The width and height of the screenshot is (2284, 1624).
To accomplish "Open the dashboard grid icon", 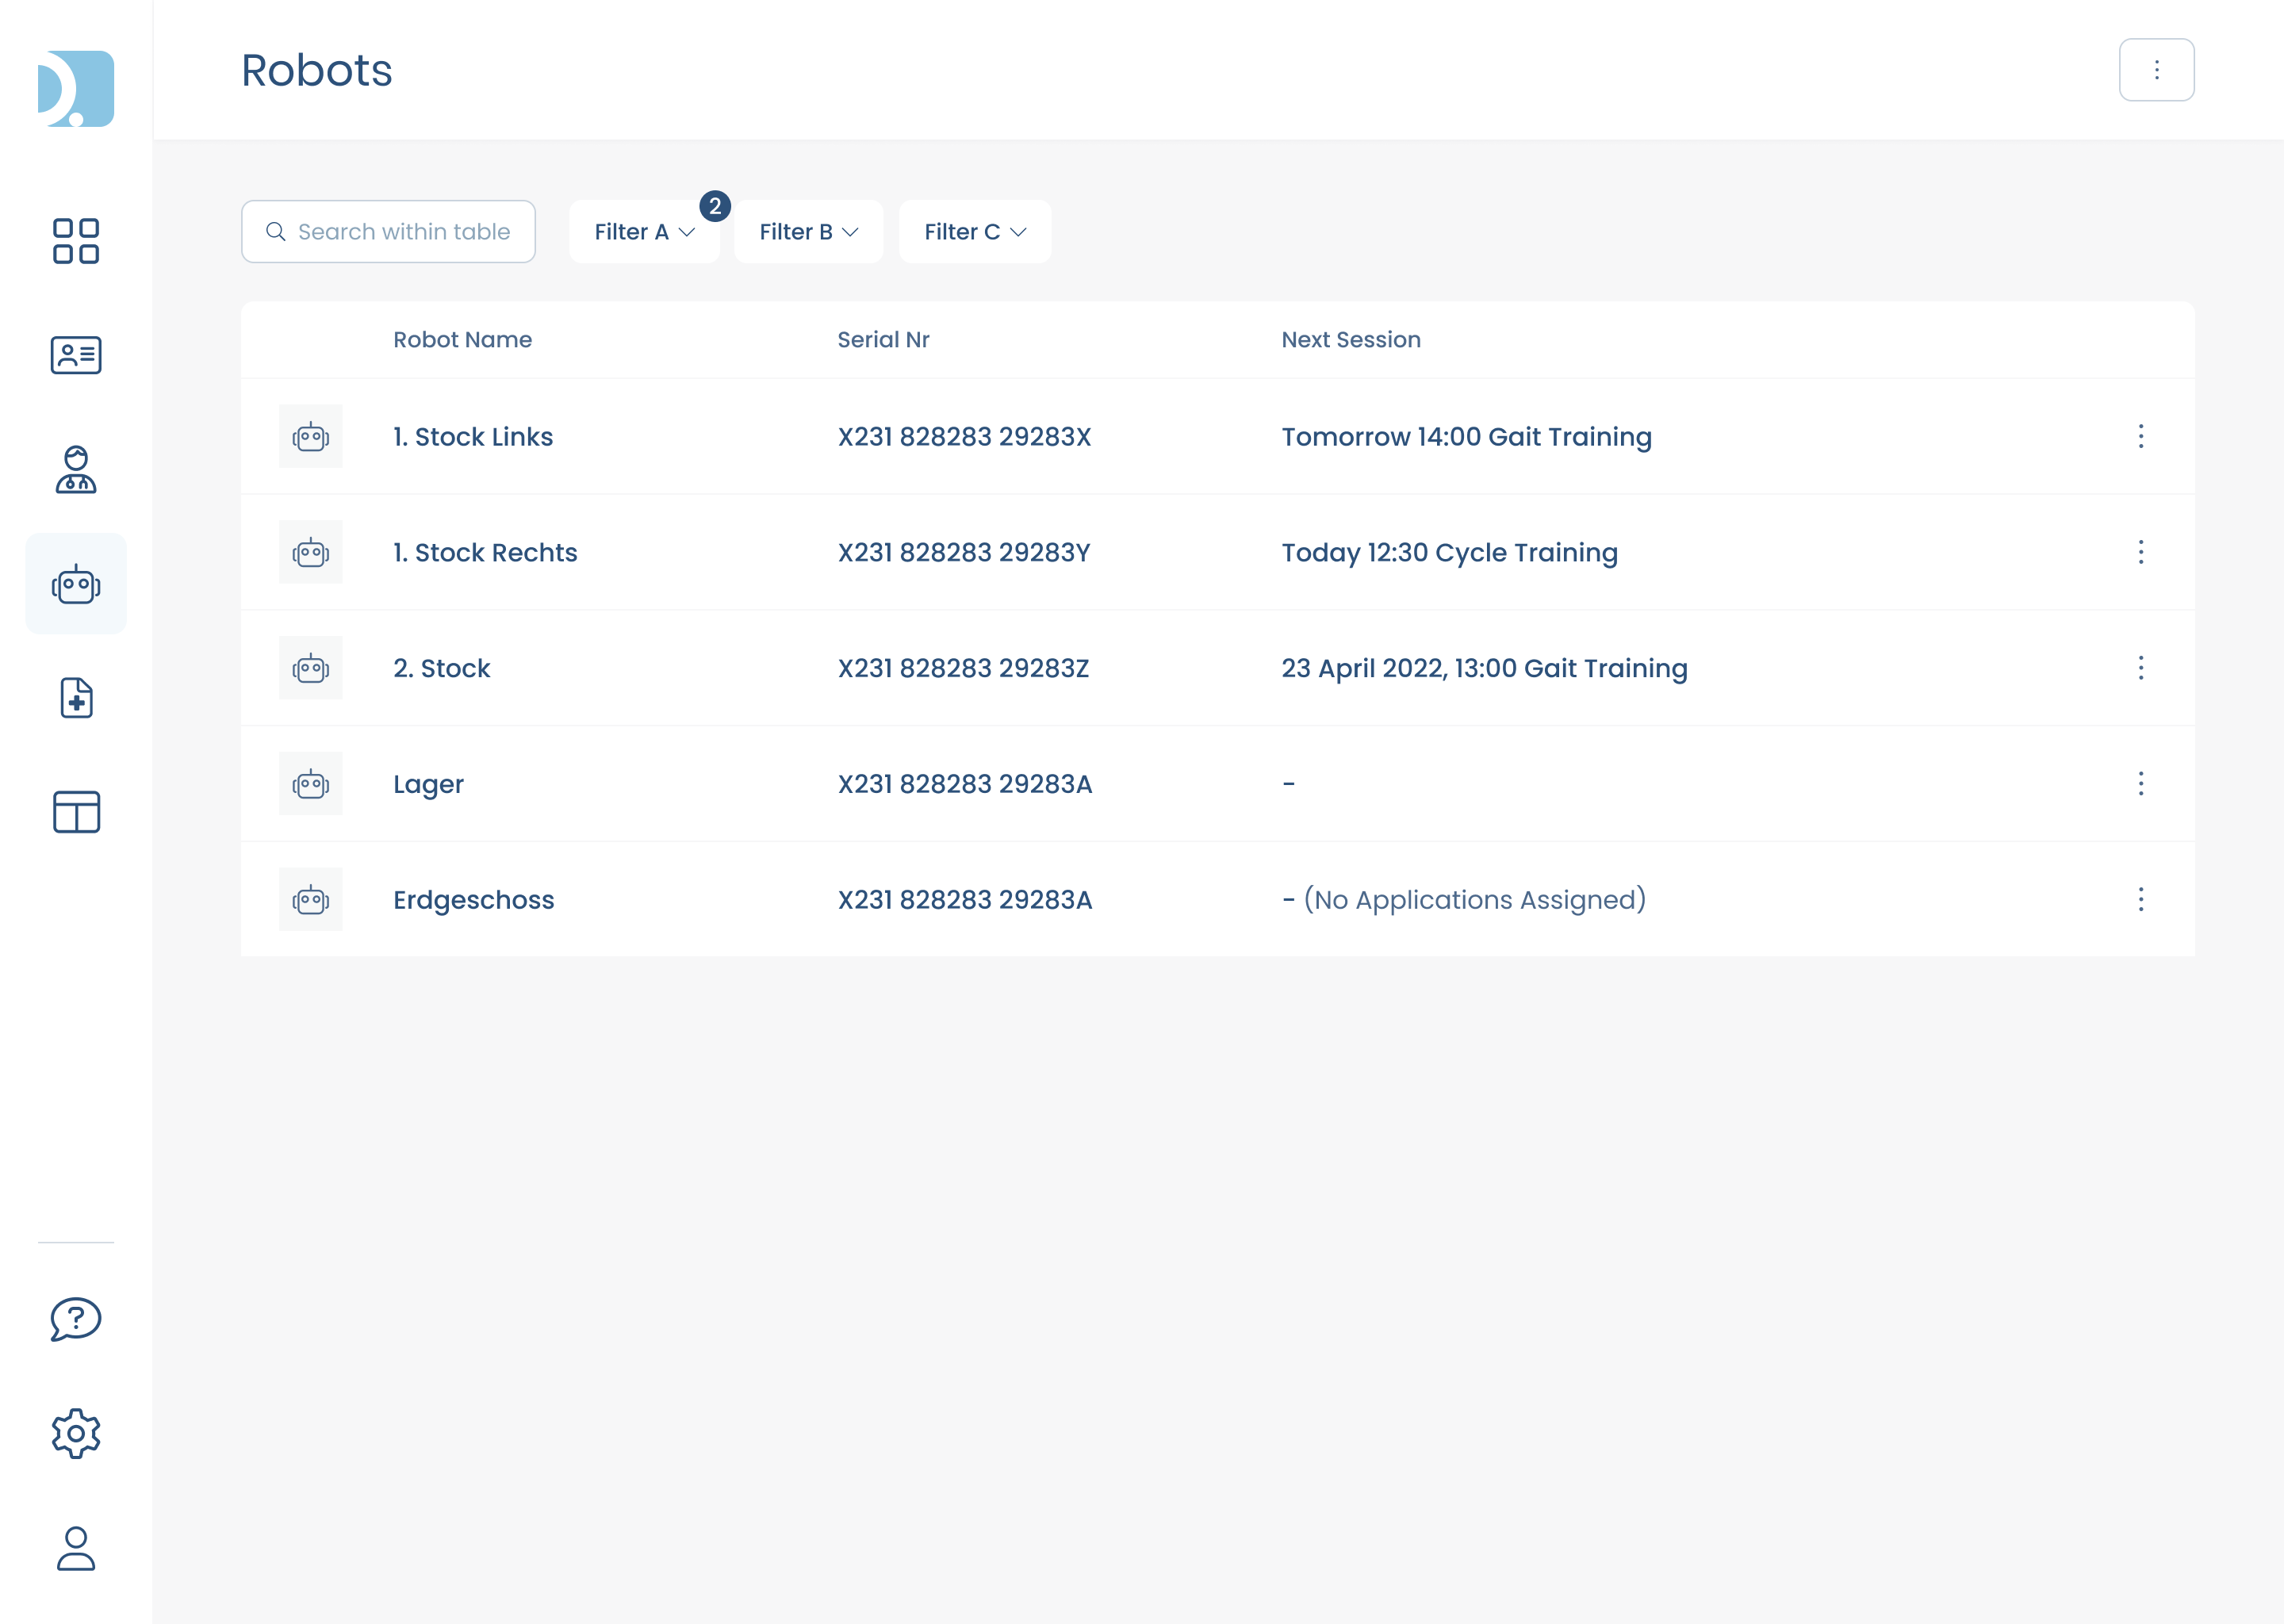I will 76,241.
